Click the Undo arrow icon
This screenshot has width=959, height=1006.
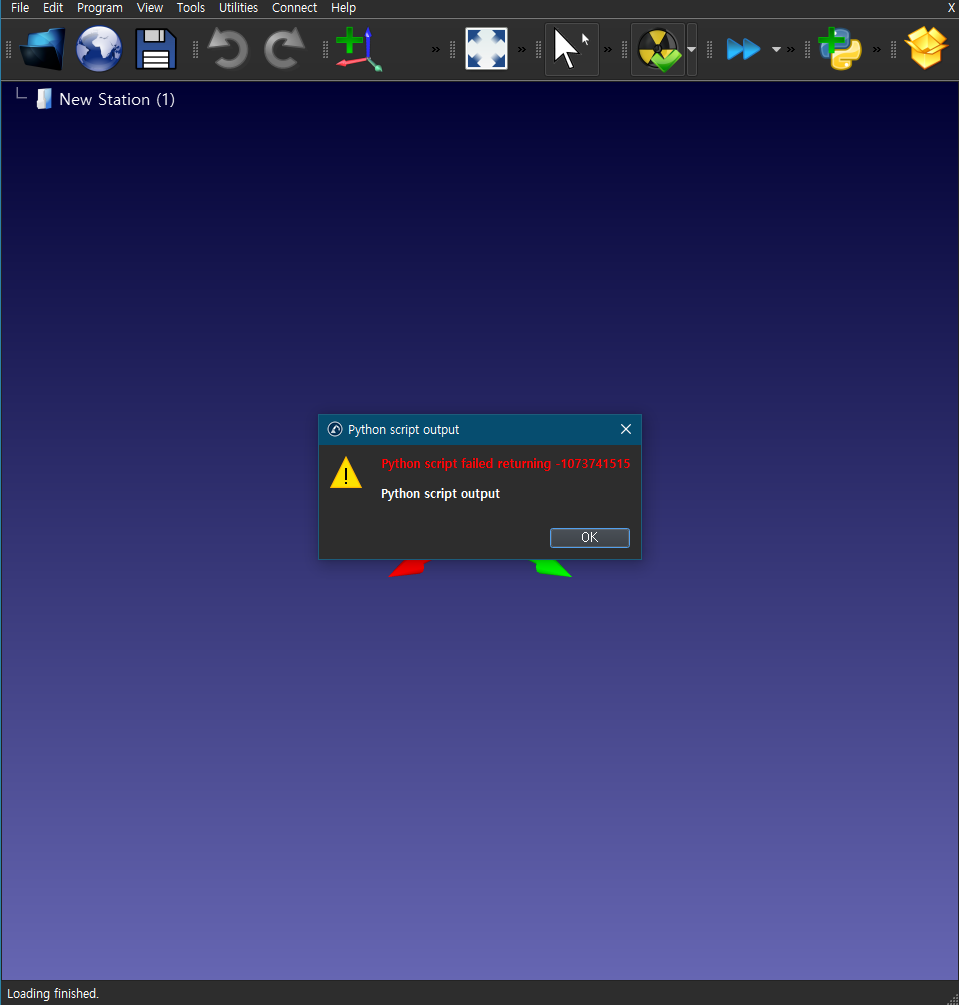click(228, 49)
